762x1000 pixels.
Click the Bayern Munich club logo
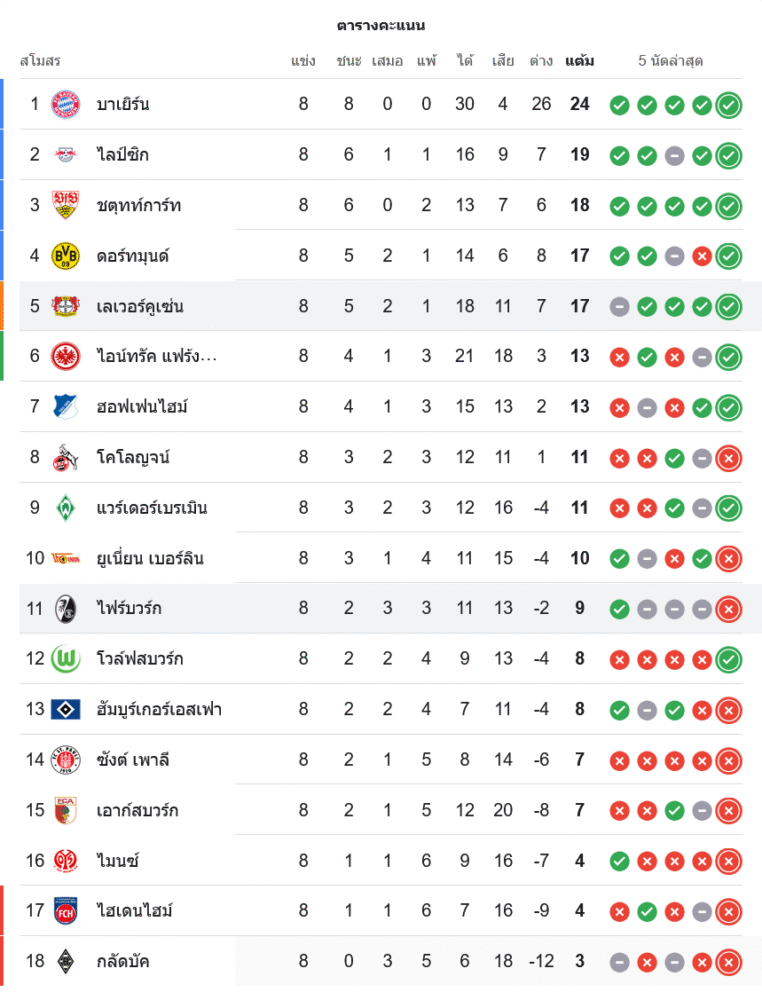click(65, 104)
